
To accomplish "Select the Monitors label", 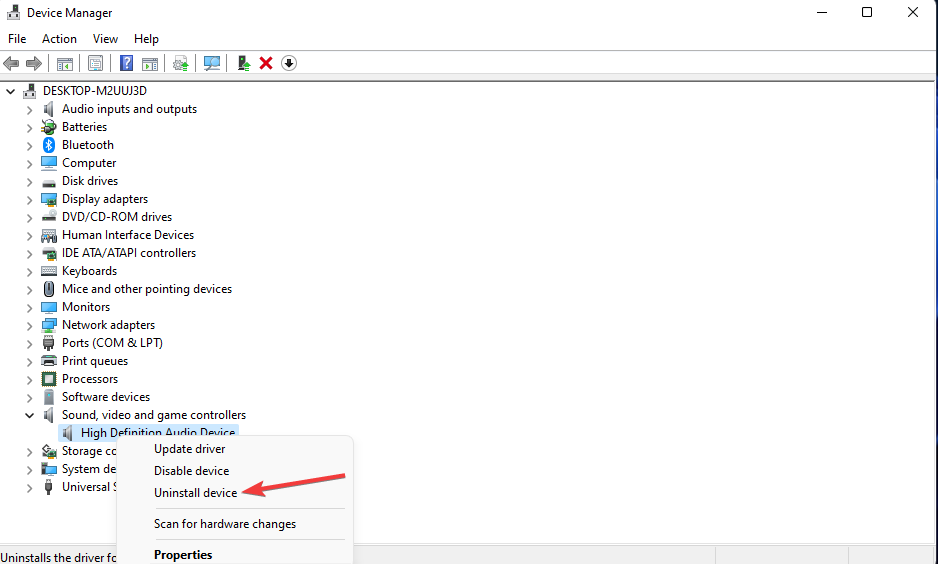I will [86, 307].
